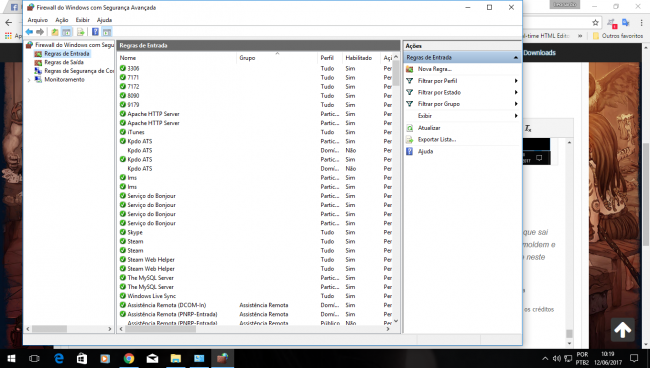Click the green check icon of iTunes rule

pyautogui.click(x=123, y=132)
